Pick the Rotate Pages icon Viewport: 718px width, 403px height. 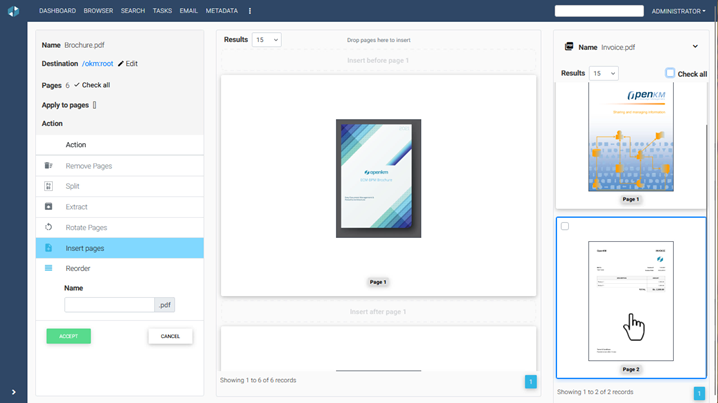[48, 227]
